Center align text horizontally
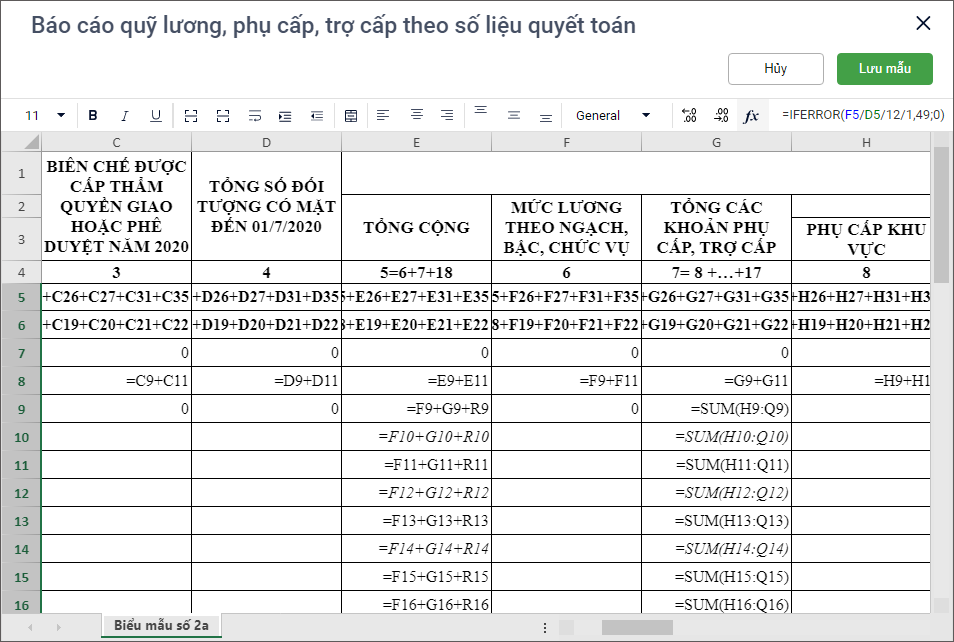 tap(417, 116)
